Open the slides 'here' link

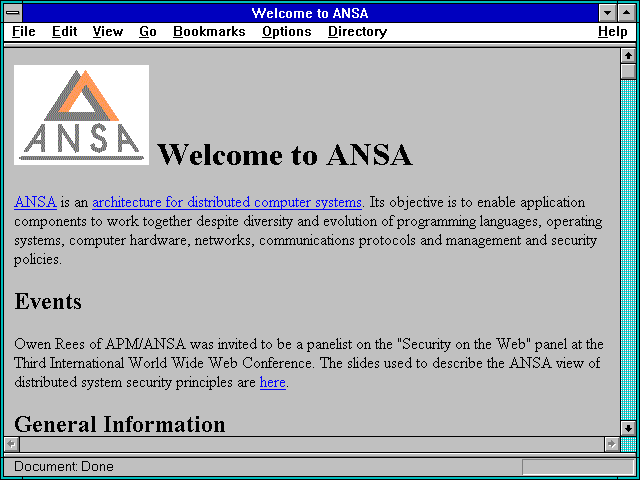coord(273,382)
